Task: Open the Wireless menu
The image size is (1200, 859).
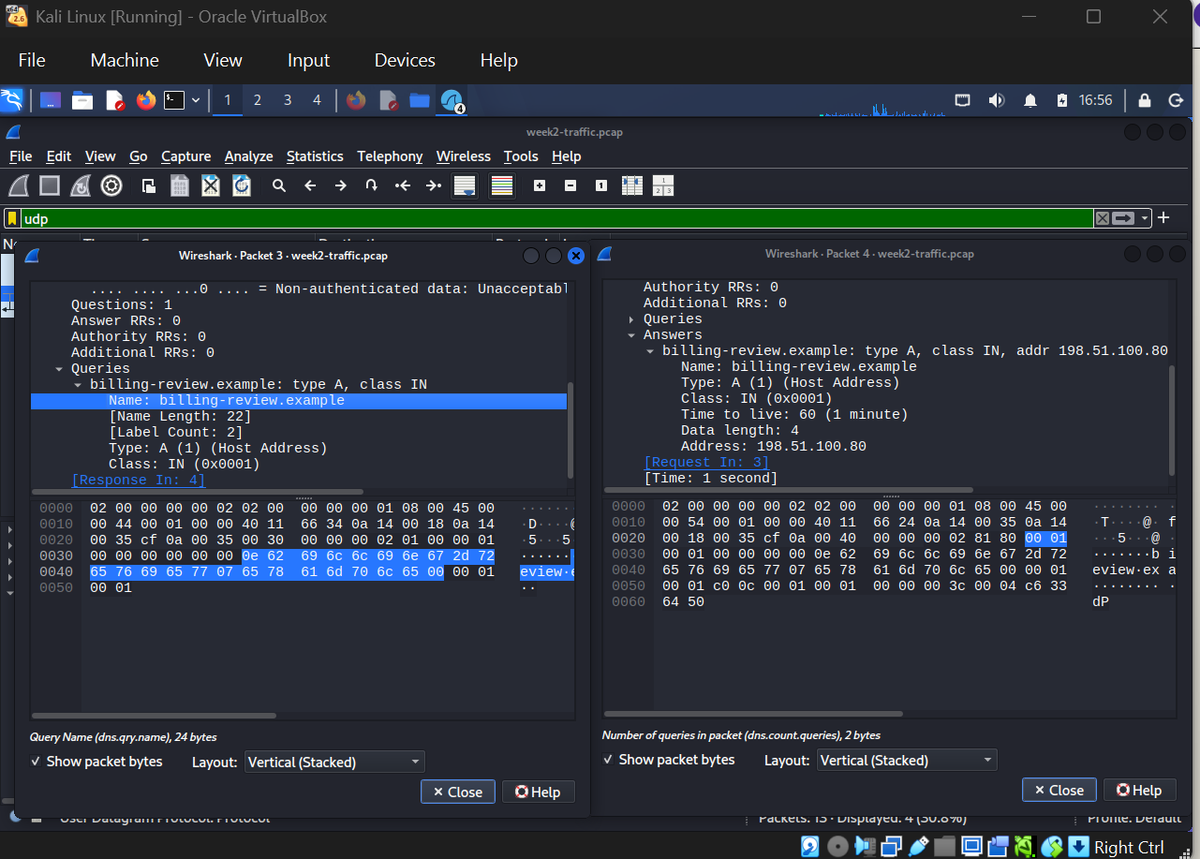Action: tap(463, 156)
